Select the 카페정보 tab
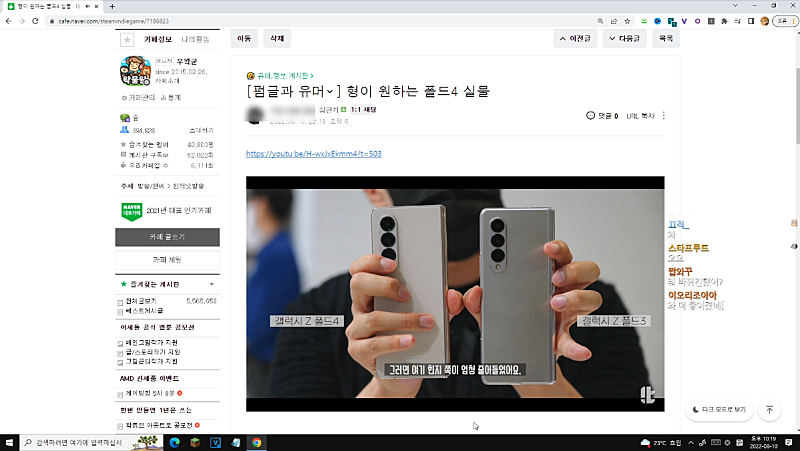 pos(158,39)
